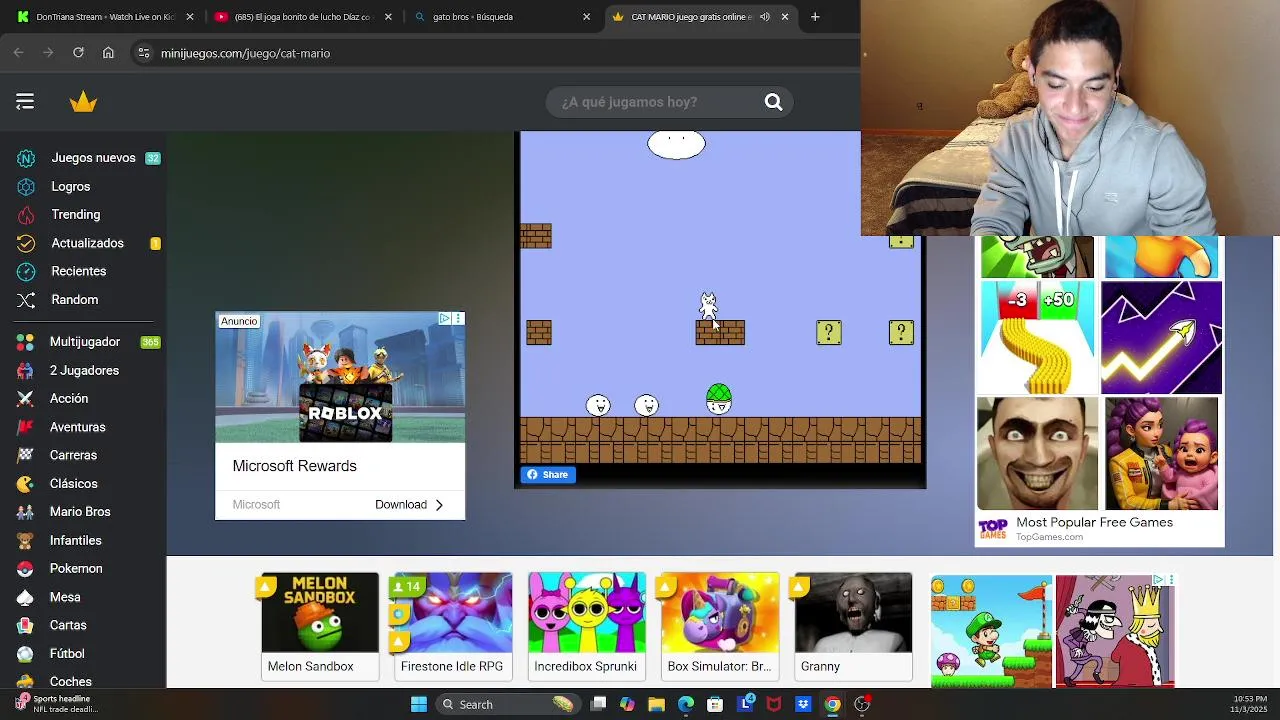Open the Box Simulator game card
Image resolution: width=1280 pixels, height=720 pixels.
tap(720, 626)
